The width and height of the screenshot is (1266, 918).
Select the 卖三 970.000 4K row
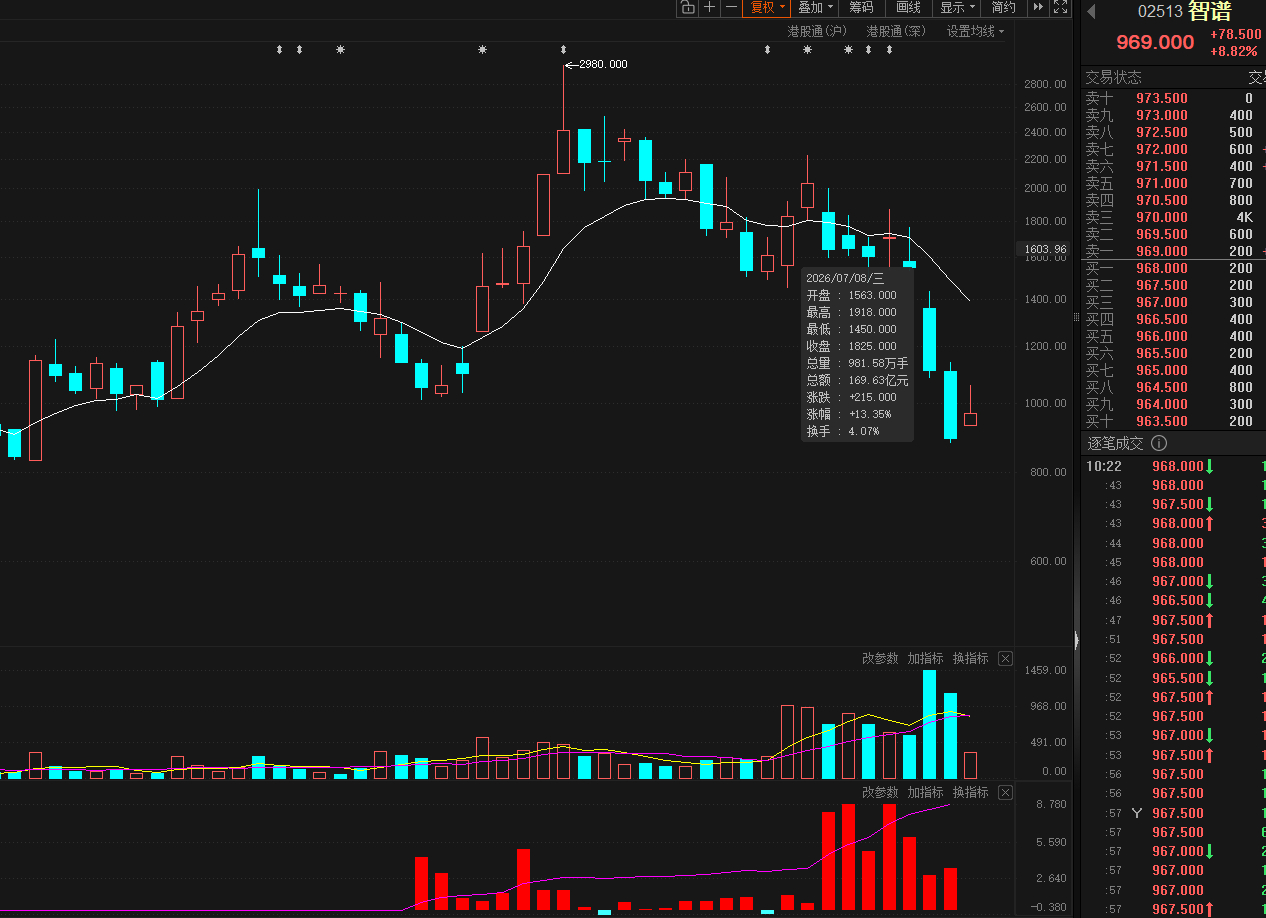1172,217
